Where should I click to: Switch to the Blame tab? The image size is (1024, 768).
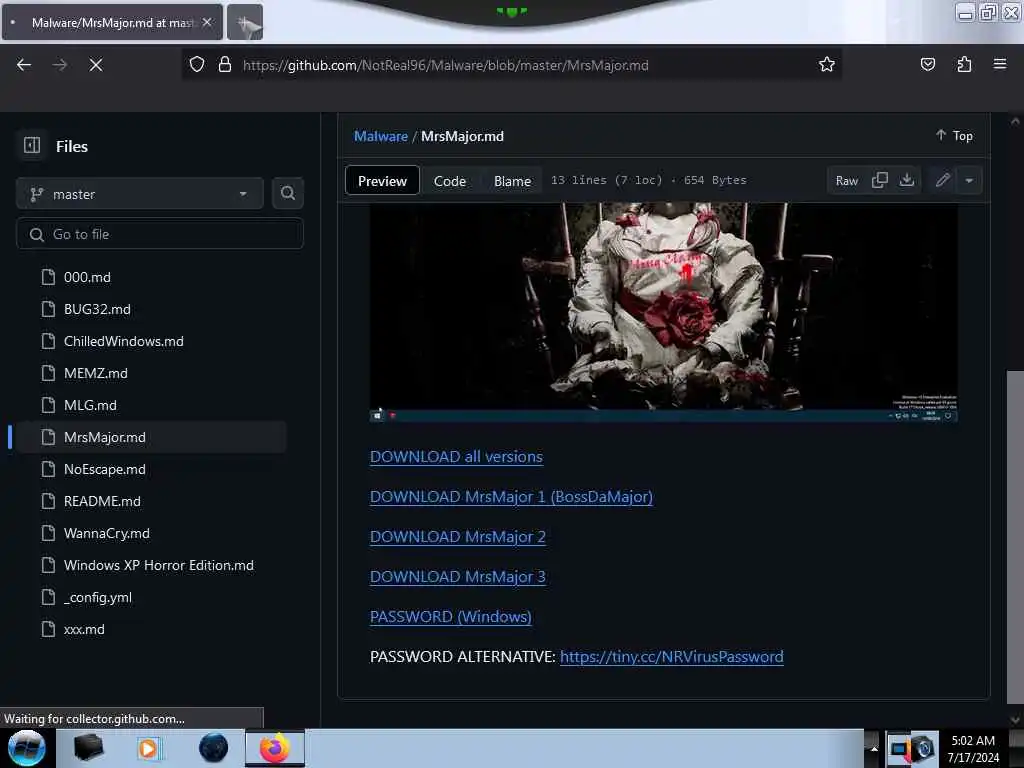513,181
